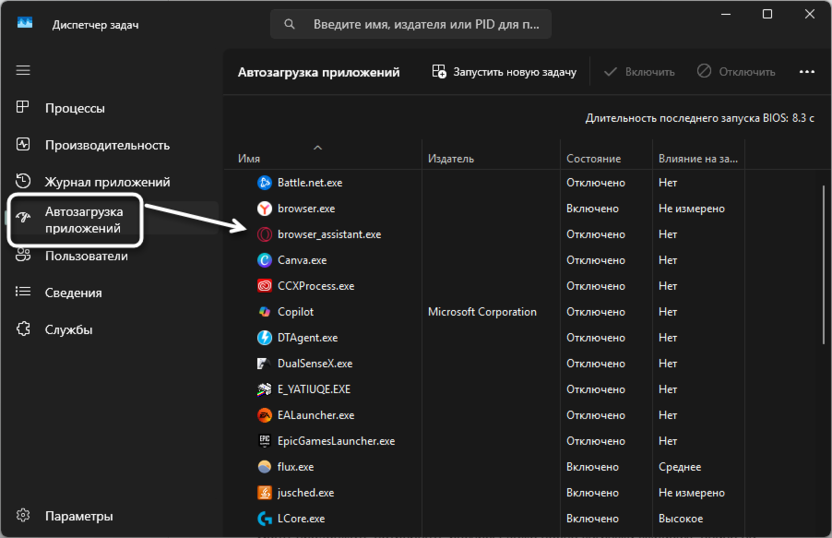Click the Издатель column header
This screenshot has height=538, width=832.
coord(451,159)
